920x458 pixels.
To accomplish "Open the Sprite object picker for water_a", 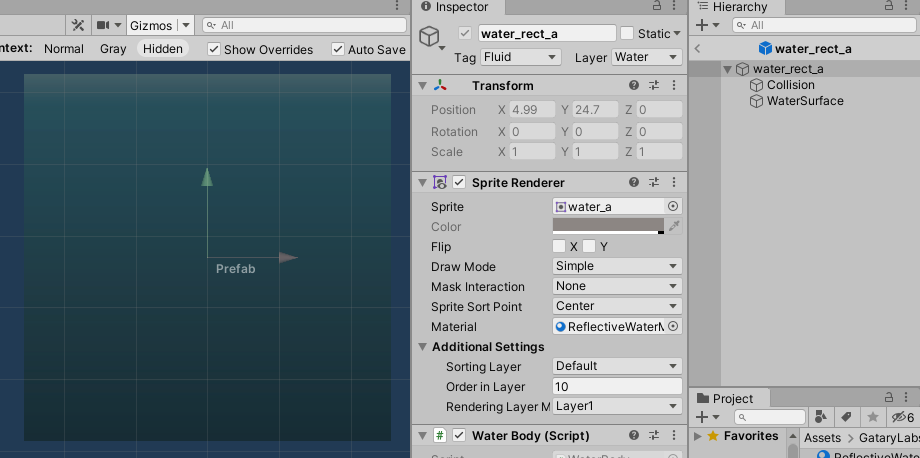I will click(673, 207).
